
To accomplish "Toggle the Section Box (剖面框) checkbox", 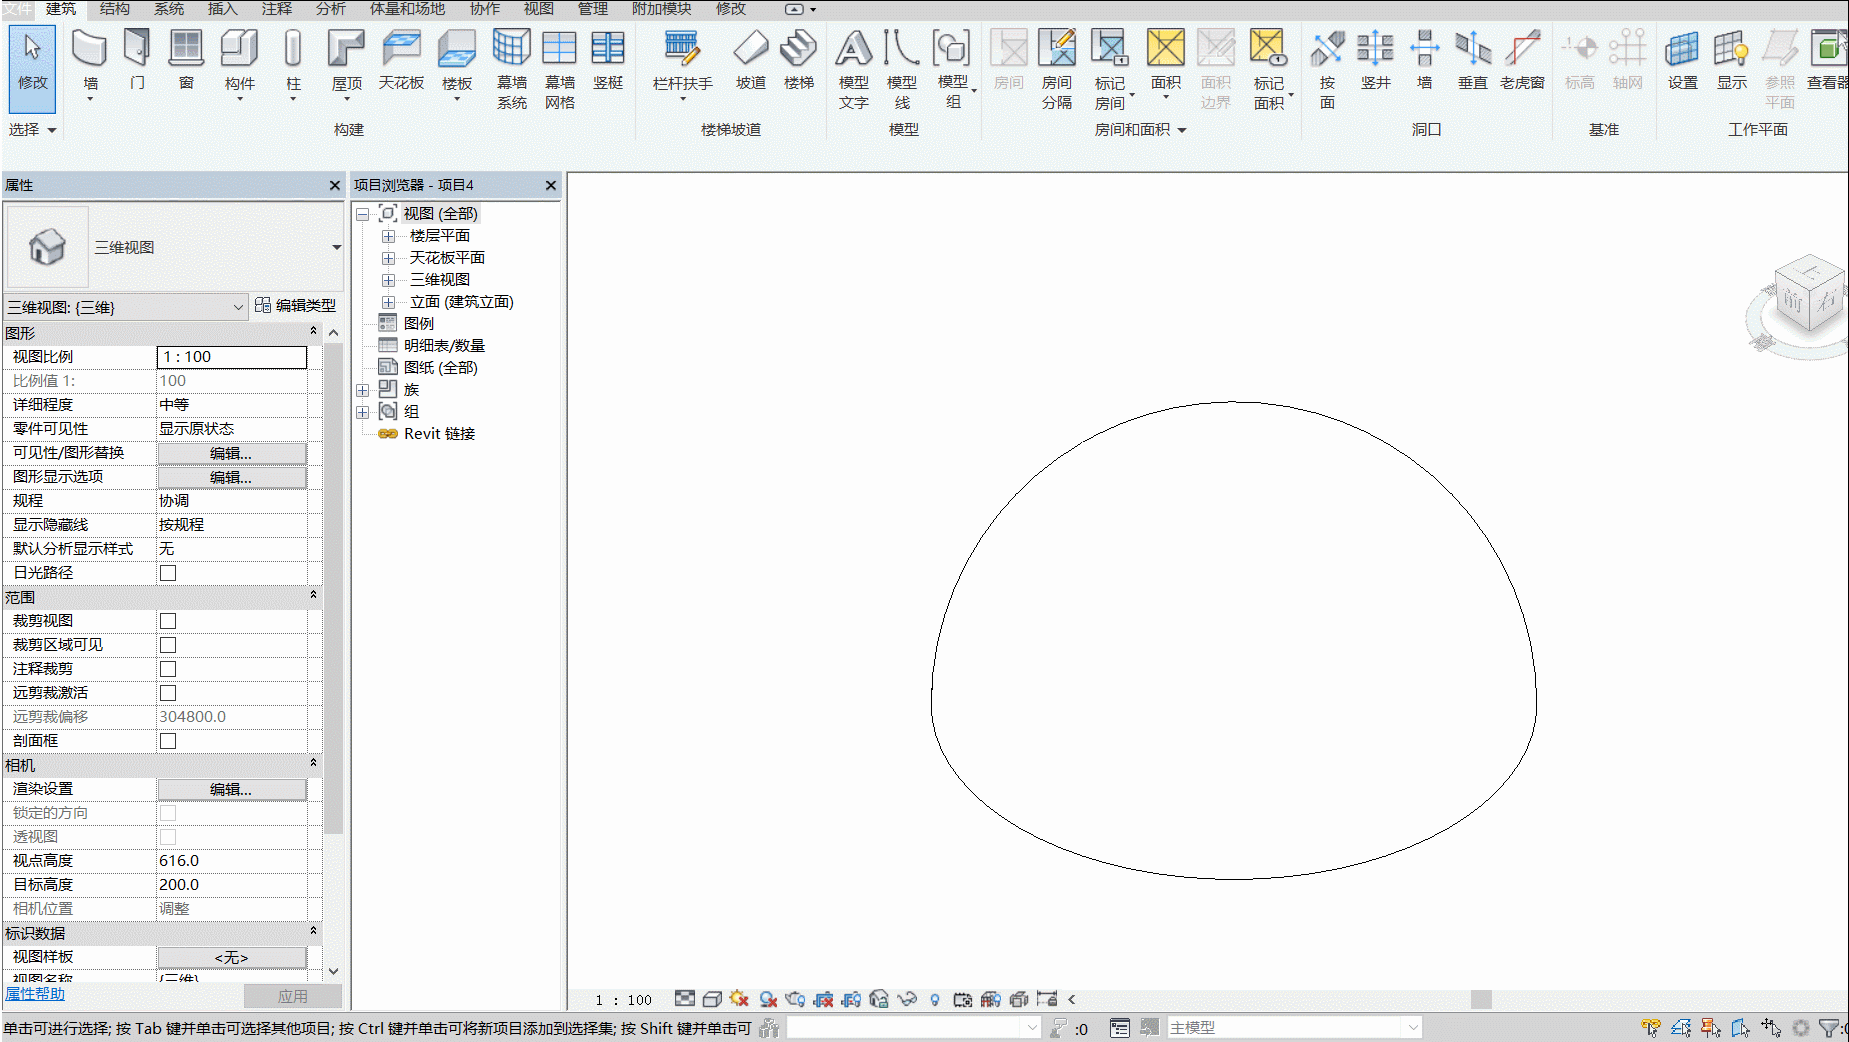I will pyautogui.click(x=168, y=741).
